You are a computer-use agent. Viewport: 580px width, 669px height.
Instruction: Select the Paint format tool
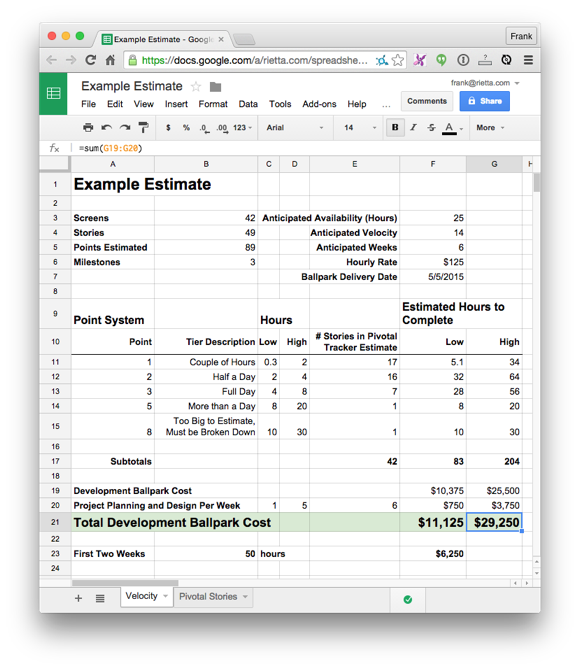[x=143, y=127]
